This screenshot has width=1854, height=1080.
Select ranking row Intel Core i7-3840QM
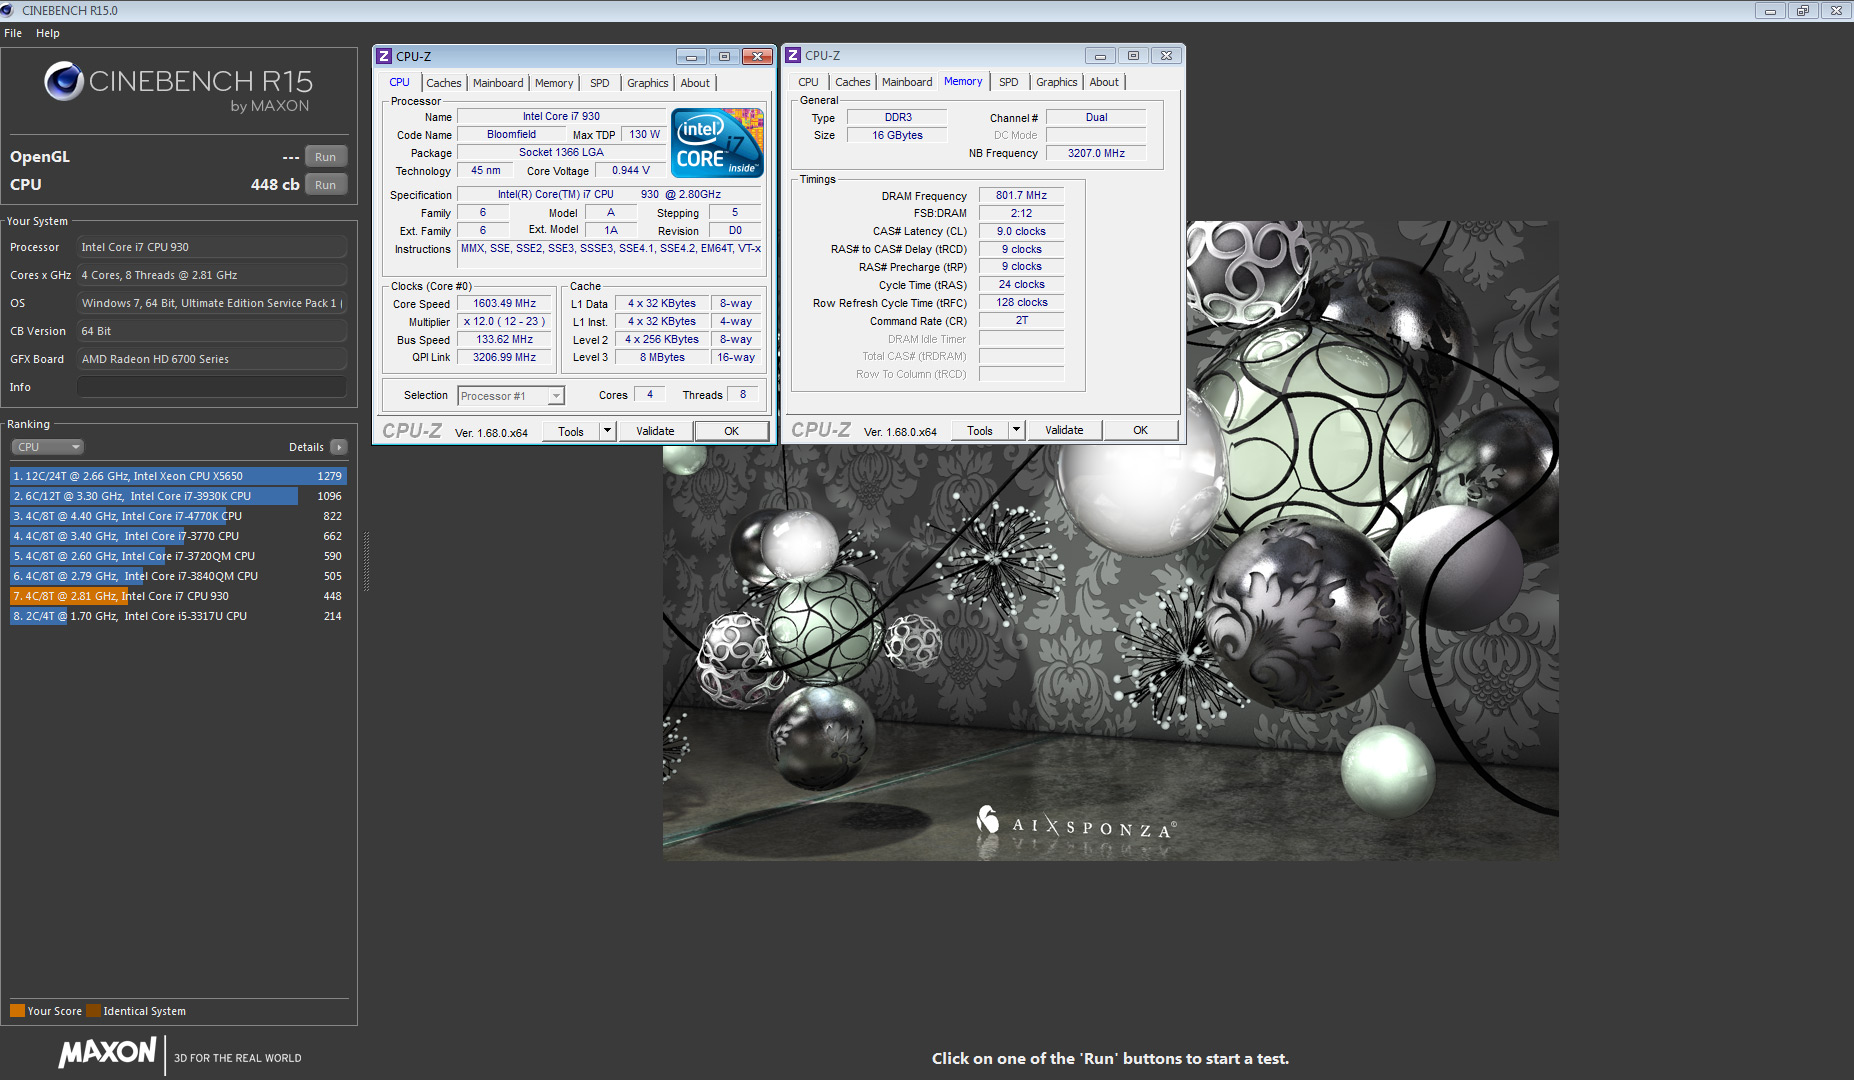pyautogui.click(x=178, y=576)
